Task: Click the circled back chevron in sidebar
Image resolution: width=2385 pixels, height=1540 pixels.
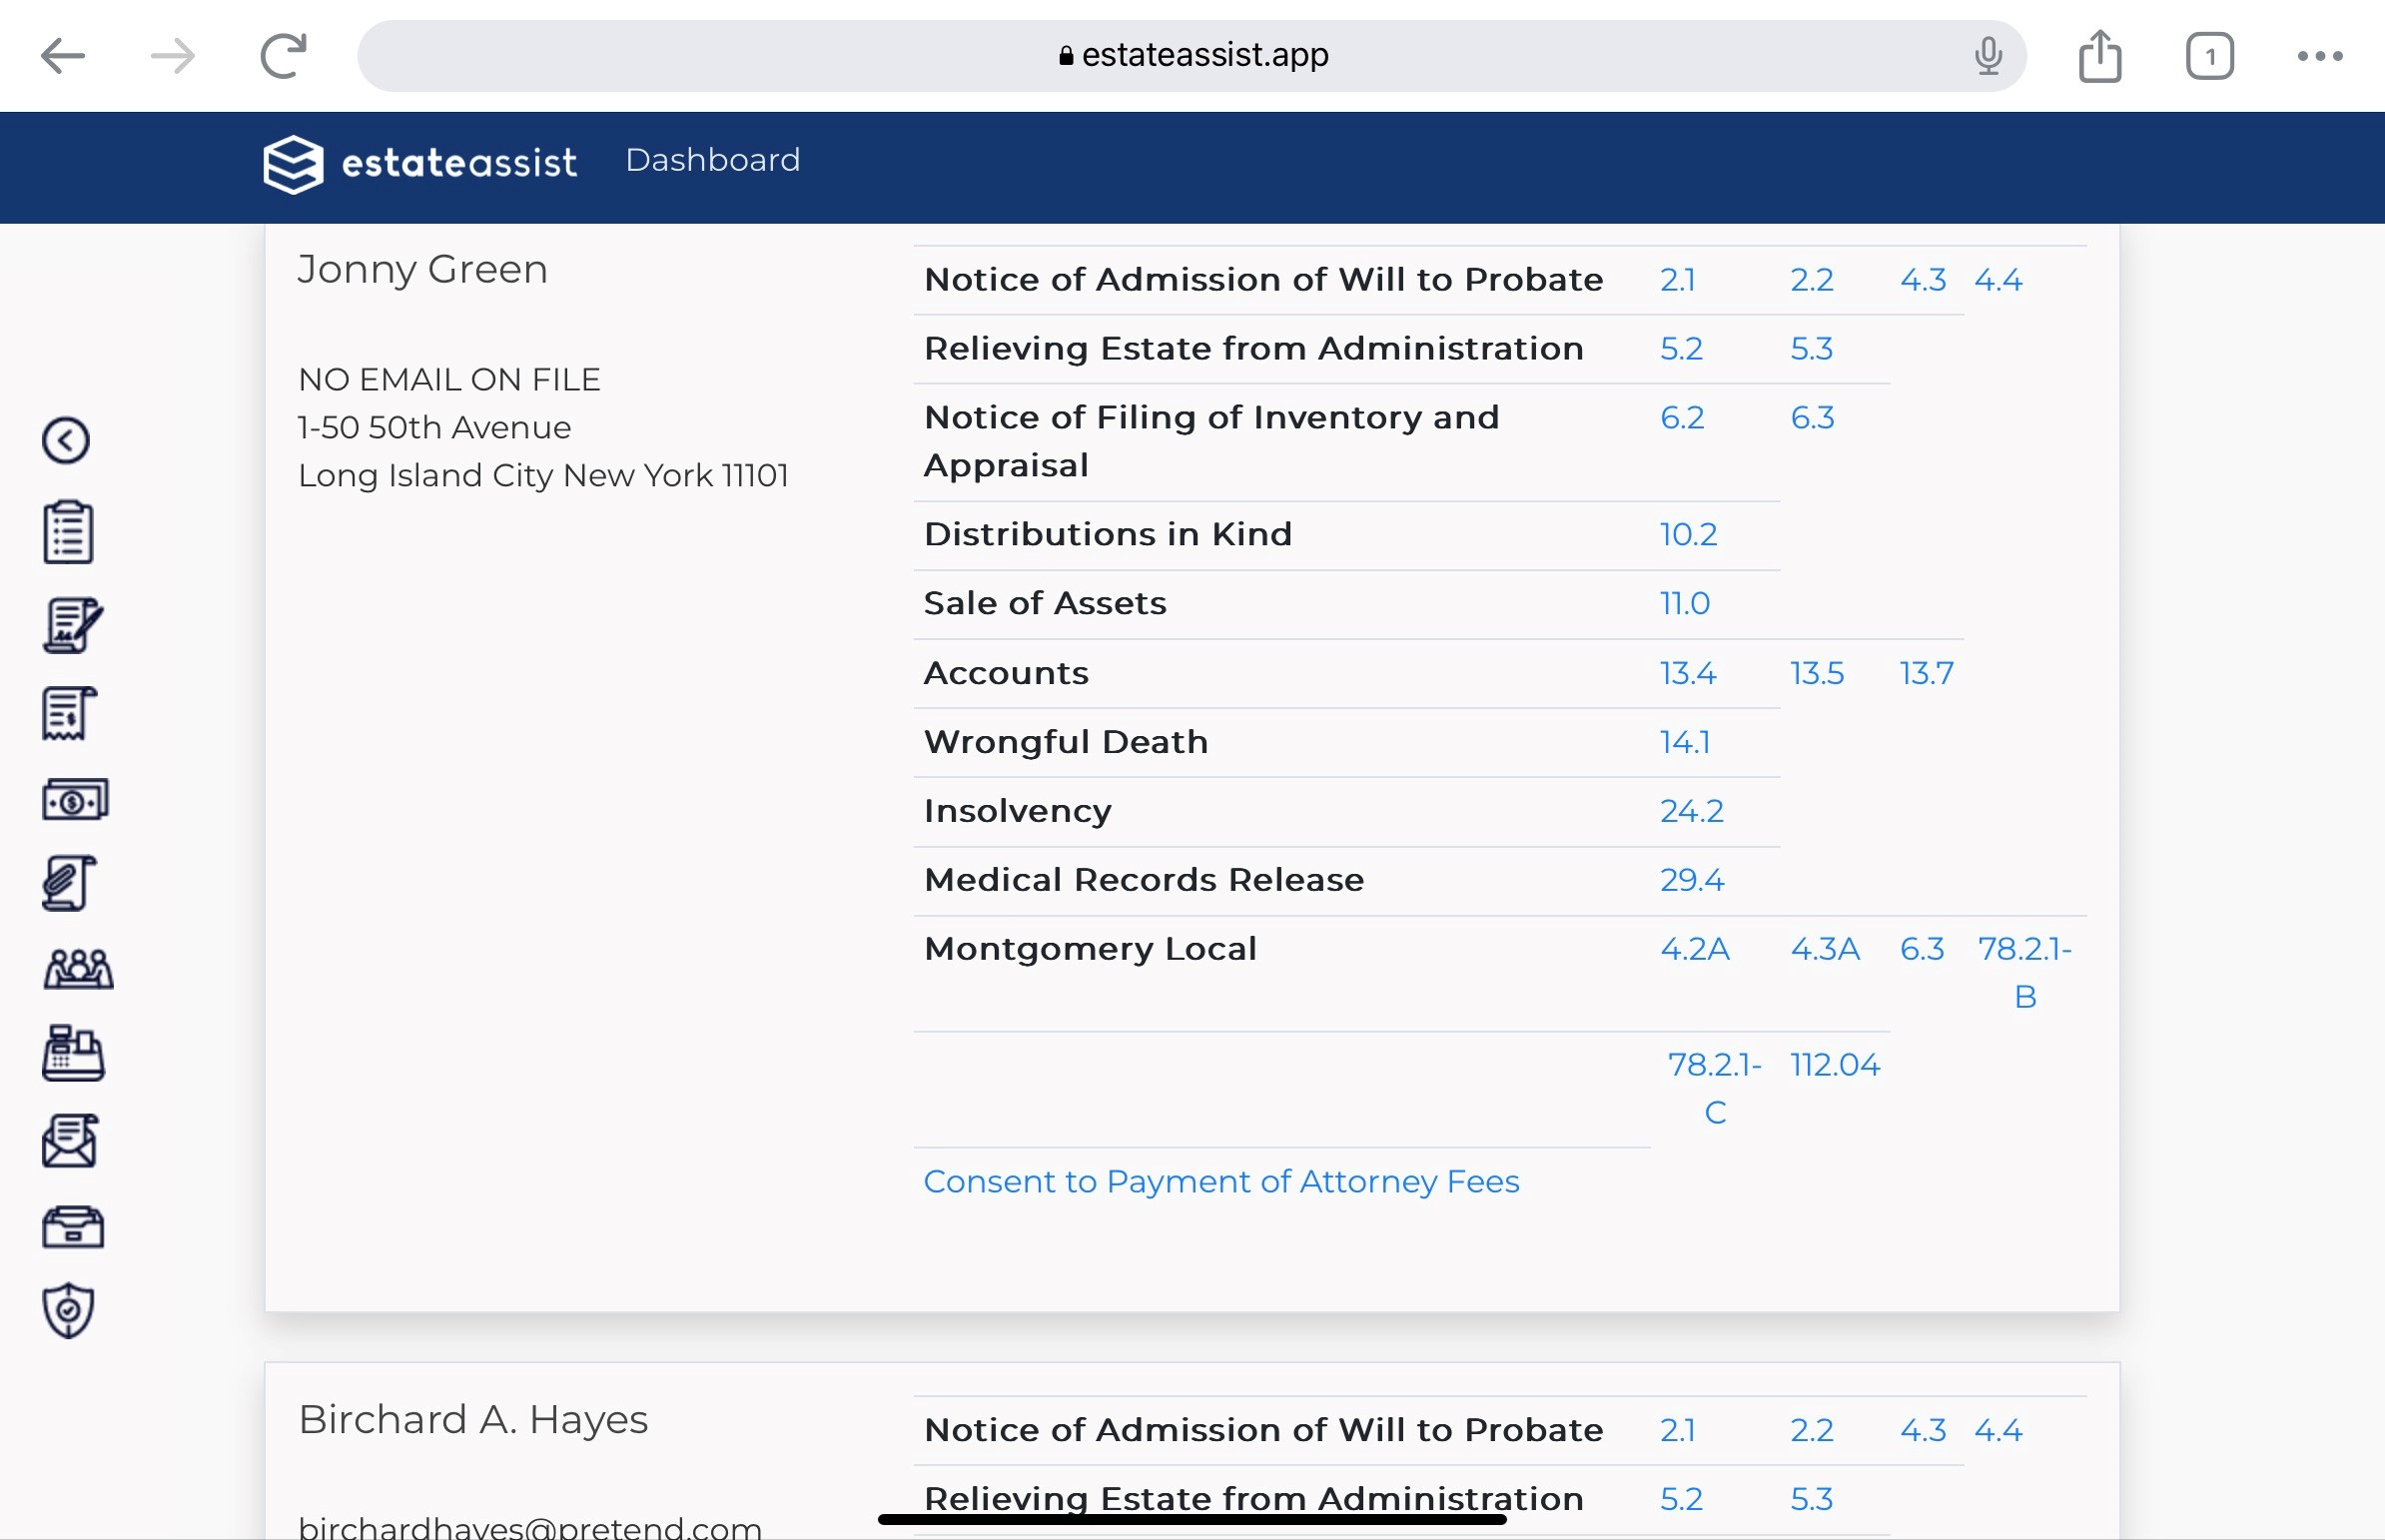Action: click(x=66, y=441)
